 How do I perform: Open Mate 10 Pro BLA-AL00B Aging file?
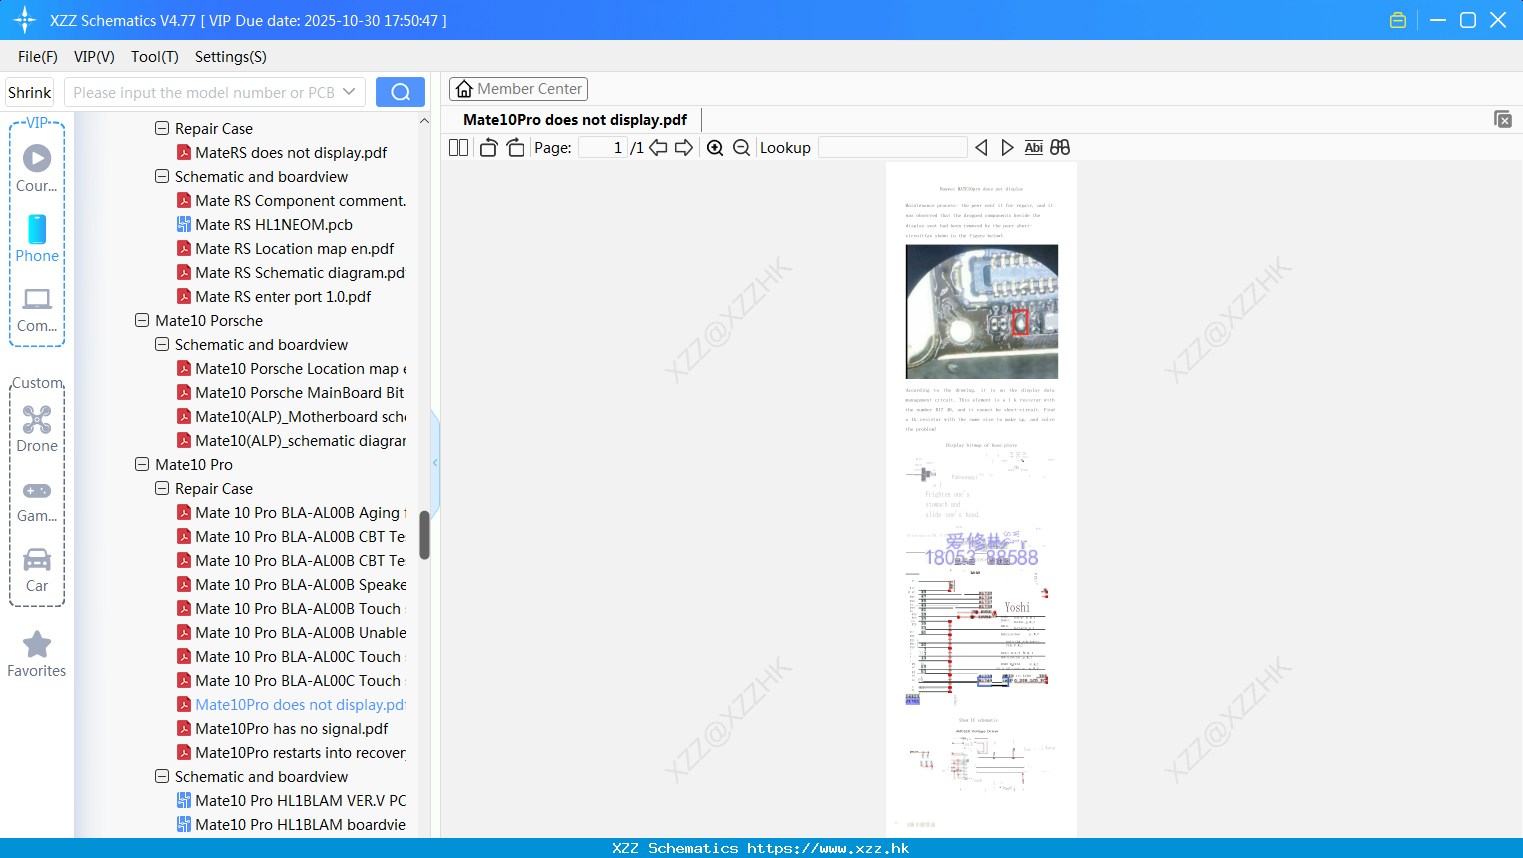point(300,513)
